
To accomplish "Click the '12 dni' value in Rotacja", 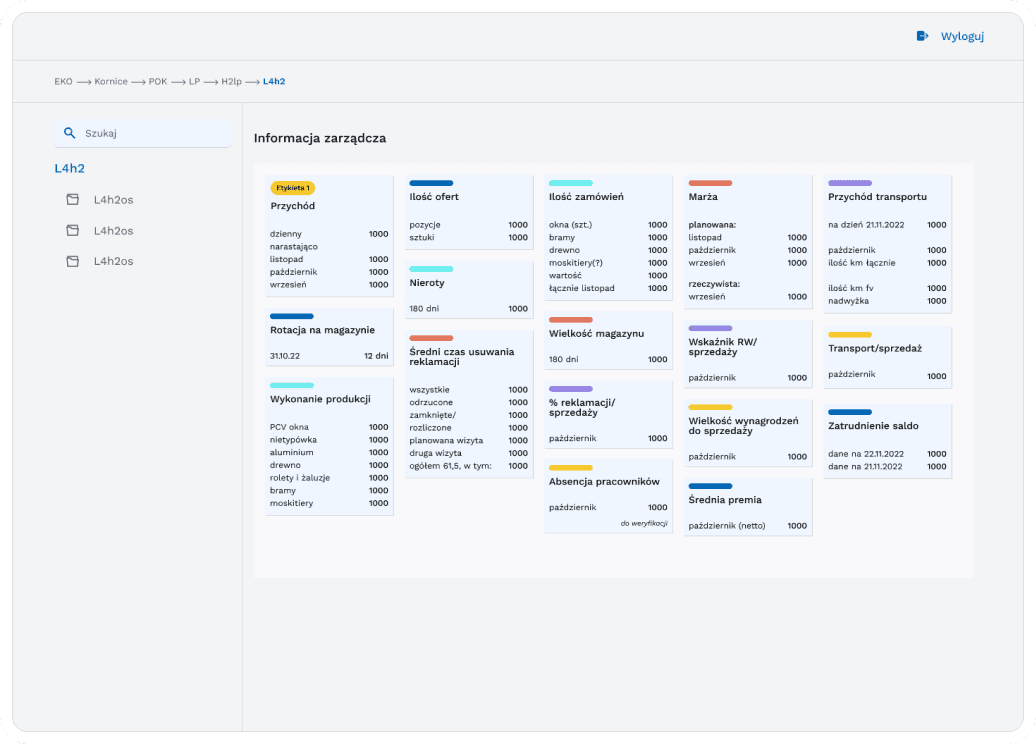I will 376,355.
